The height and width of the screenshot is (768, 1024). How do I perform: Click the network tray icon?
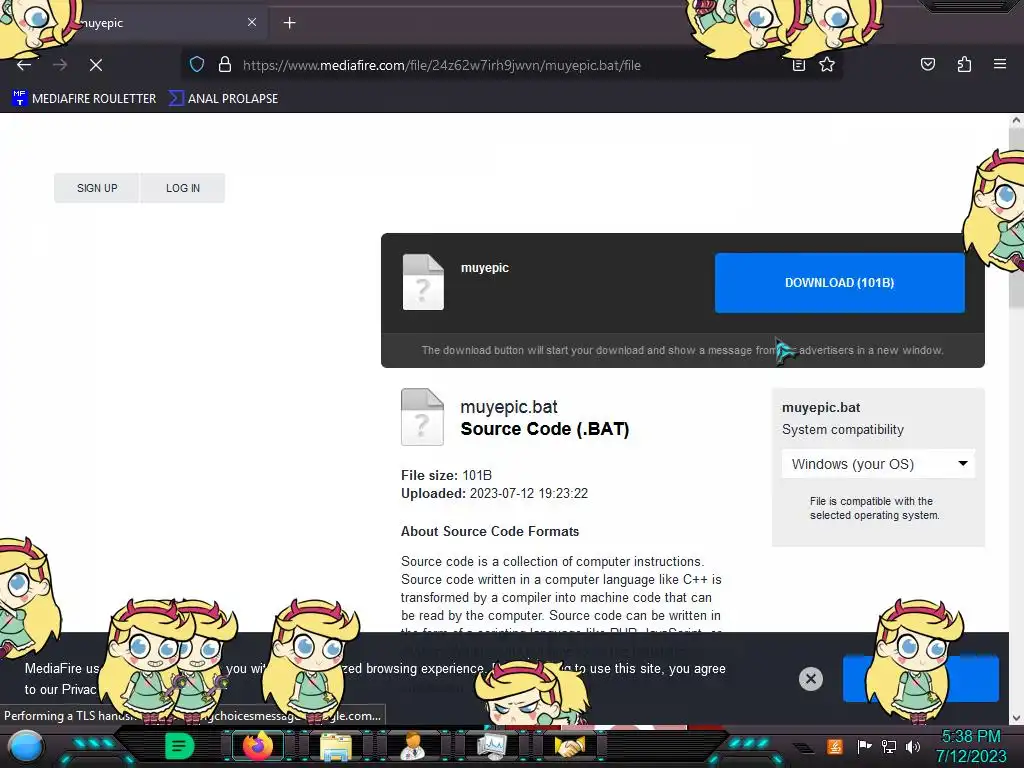coord(889,746)
